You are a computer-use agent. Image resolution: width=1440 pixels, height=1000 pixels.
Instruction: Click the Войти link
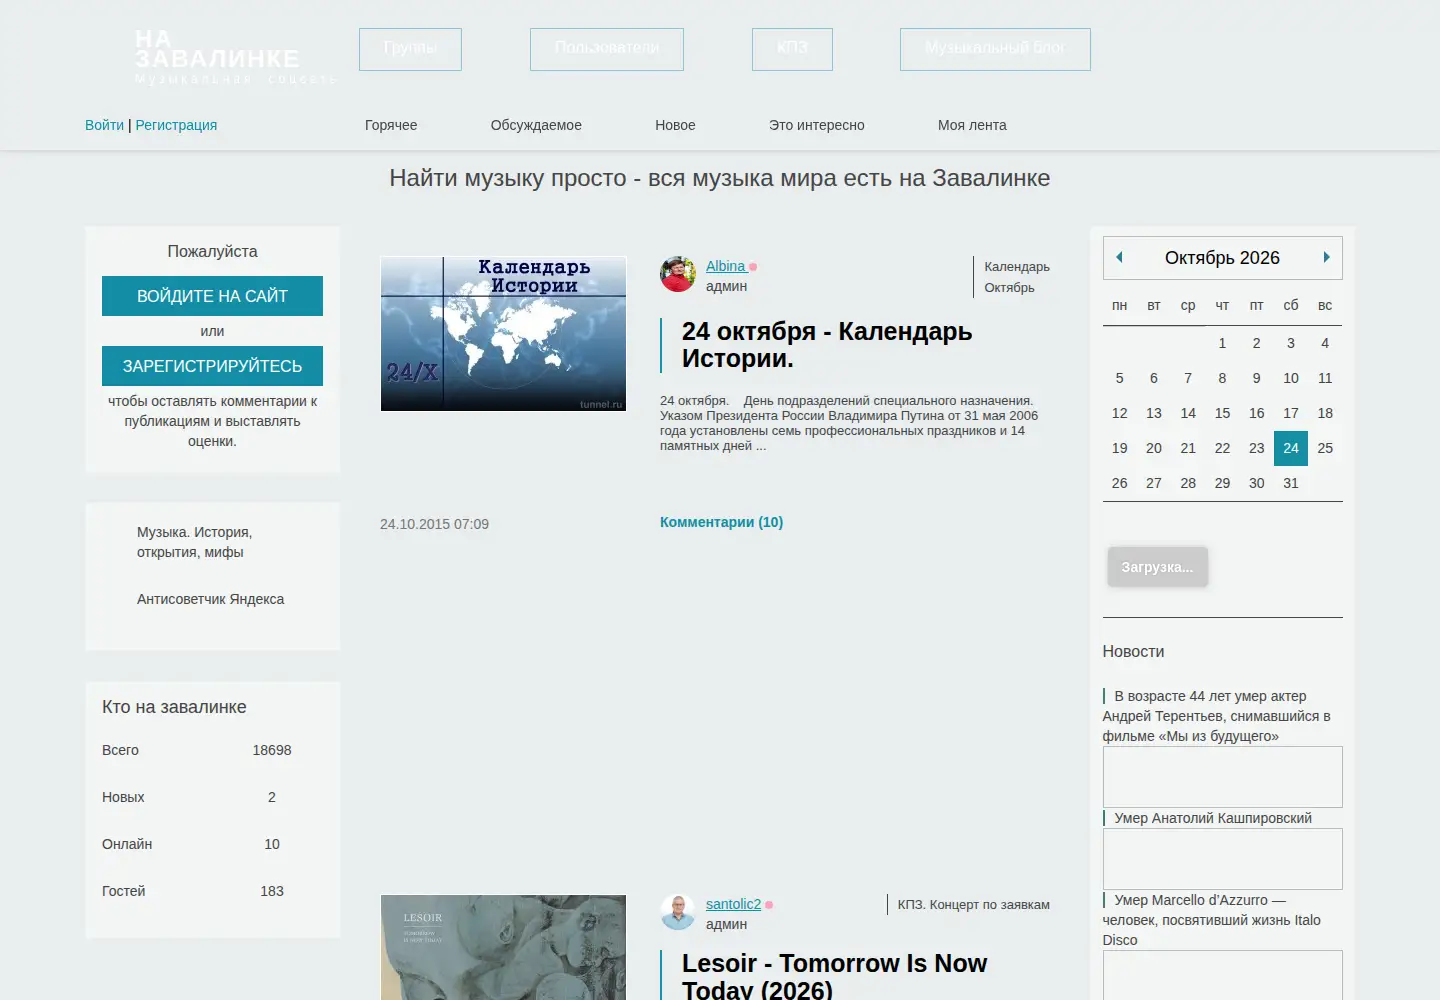coord(104,125)
